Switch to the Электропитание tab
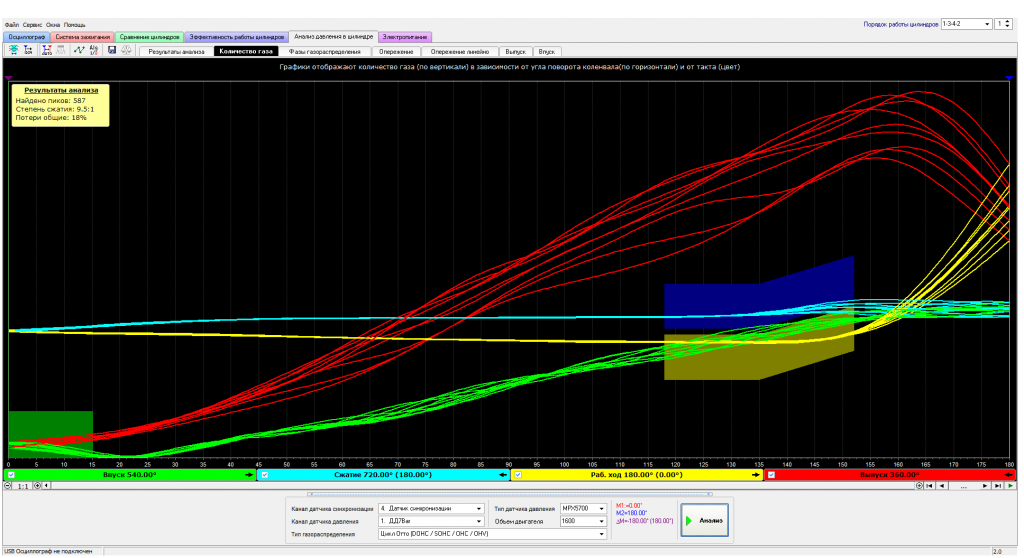Image resolution: width=1024 pixels, height=558 pixels. pos(405,37)
